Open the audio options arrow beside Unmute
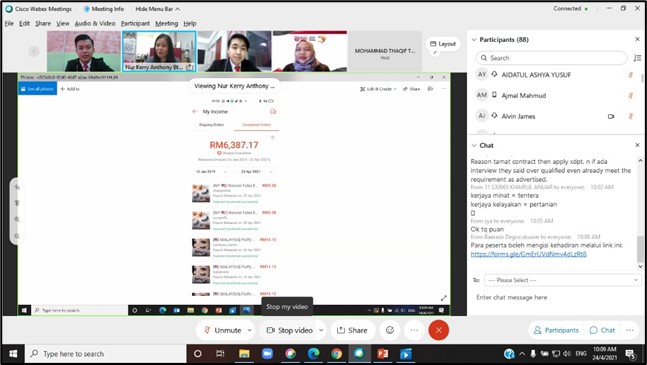 tap(249, 330)
